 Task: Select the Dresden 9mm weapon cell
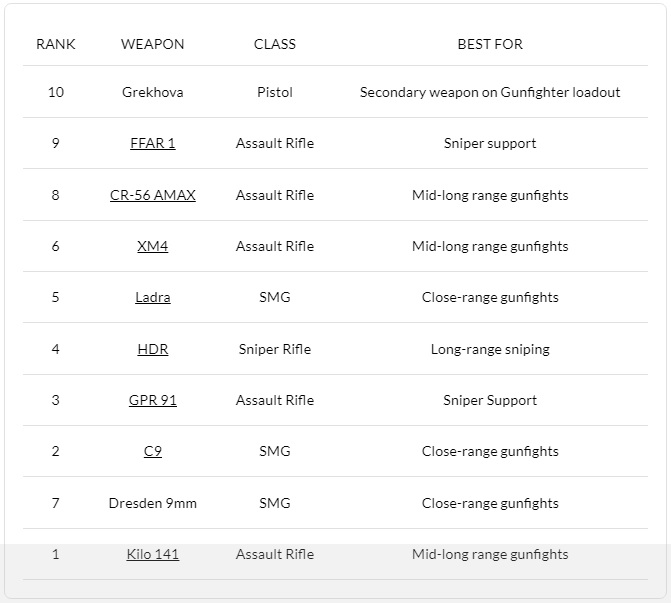click(x=152, y=503)
